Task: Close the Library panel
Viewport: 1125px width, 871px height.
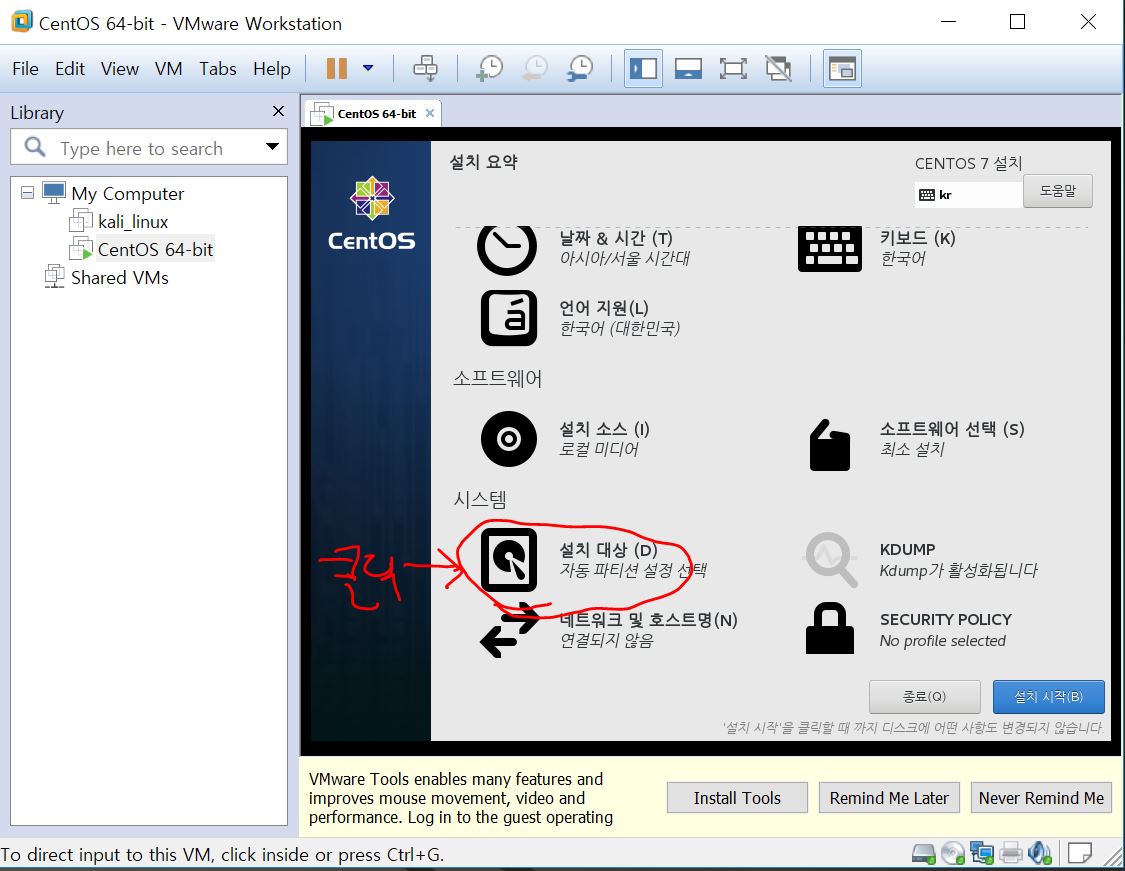Action: click(278, 111)
